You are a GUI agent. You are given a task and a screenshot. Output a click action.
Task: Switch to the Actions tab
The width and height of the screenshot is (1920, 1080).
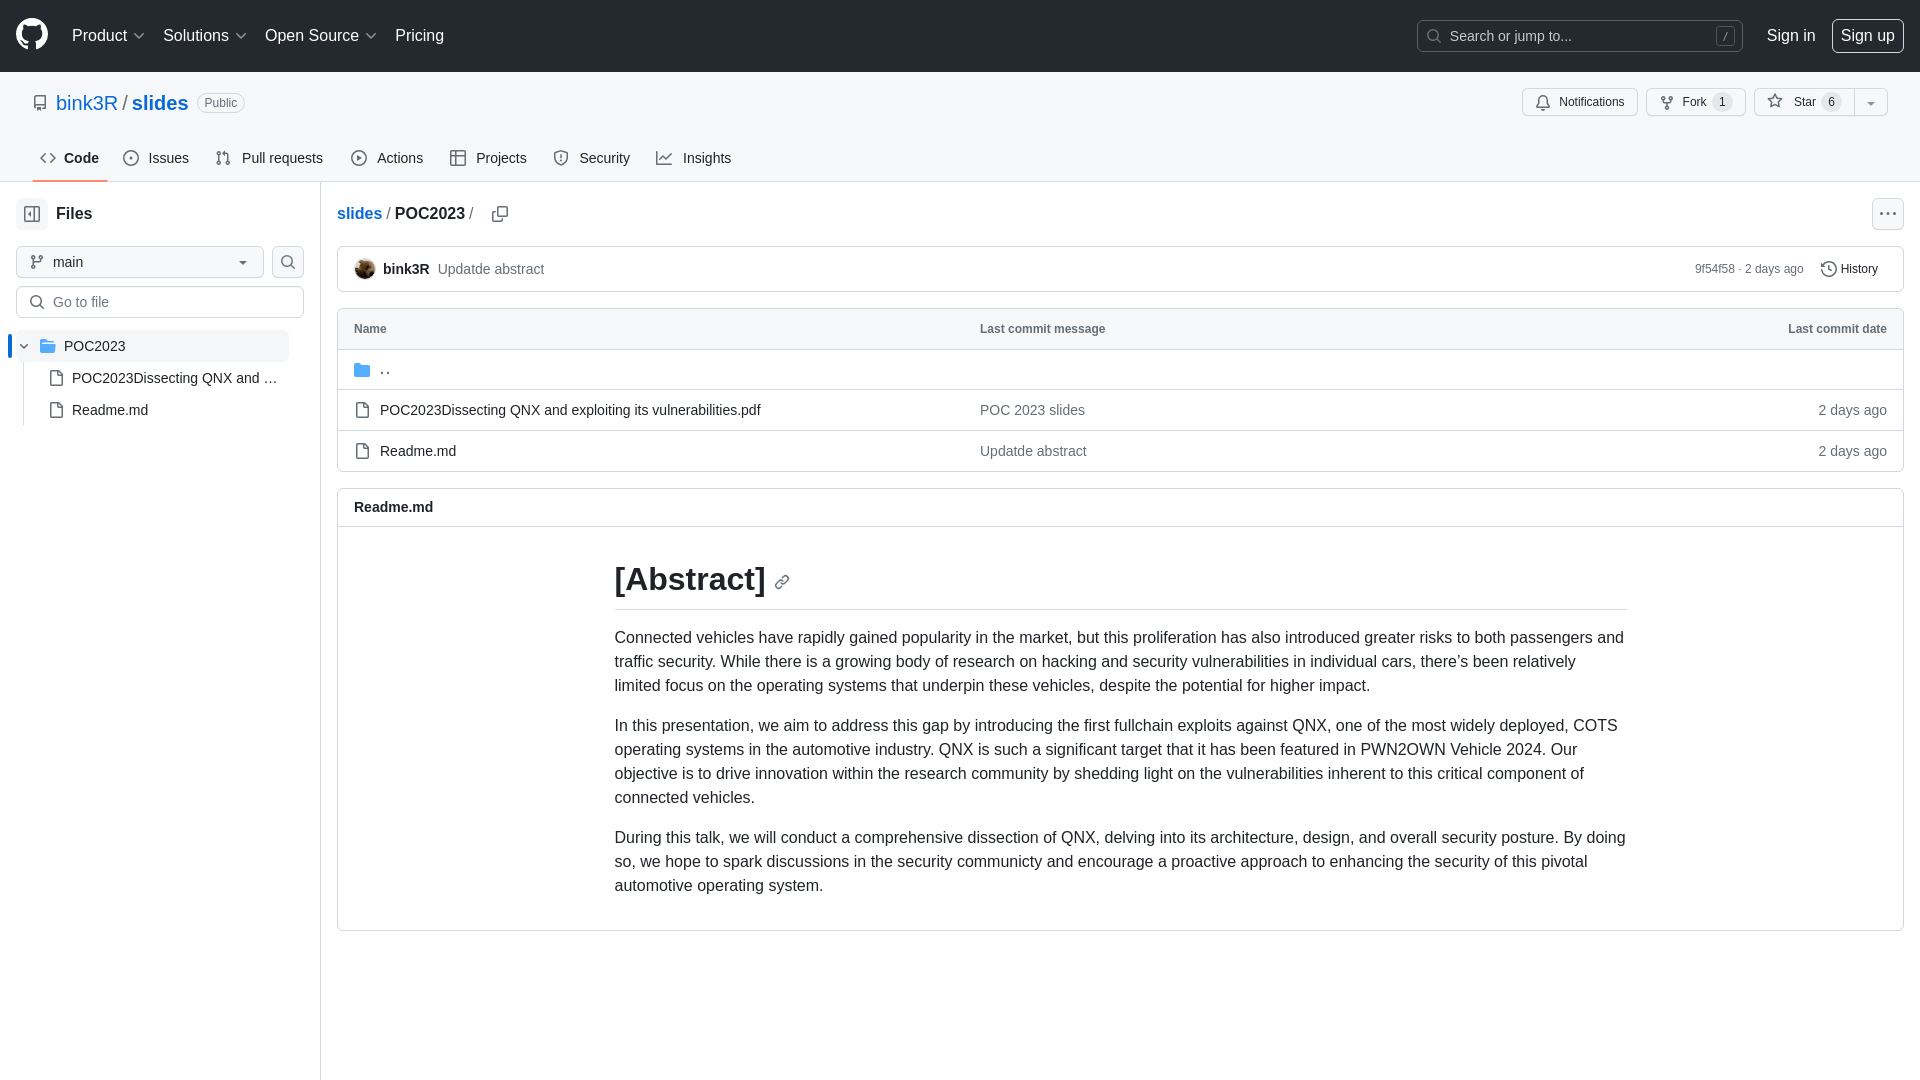tap(387, 158)
